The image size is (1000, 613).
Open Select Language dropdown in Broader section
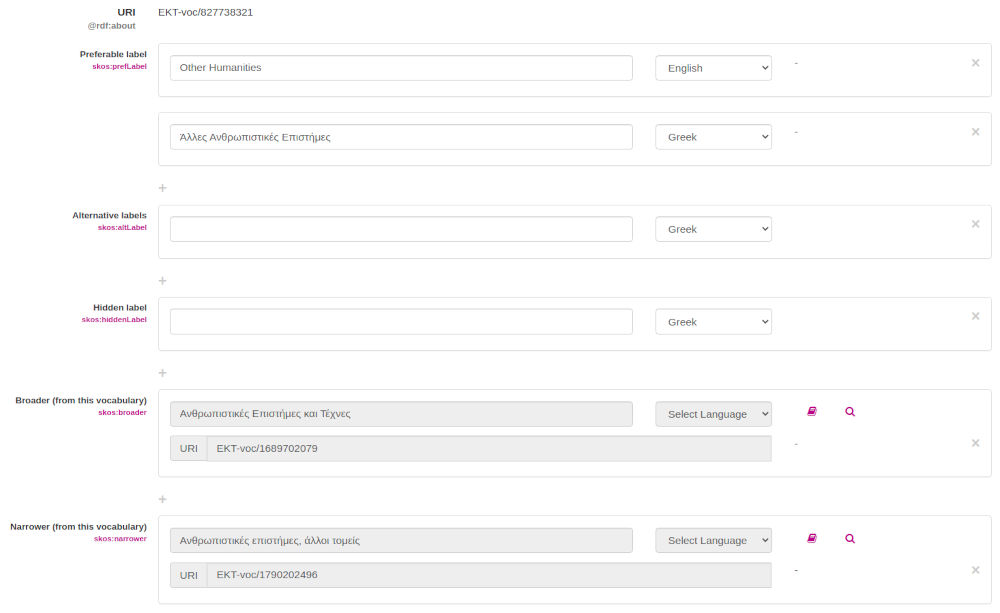click(713, 414)
